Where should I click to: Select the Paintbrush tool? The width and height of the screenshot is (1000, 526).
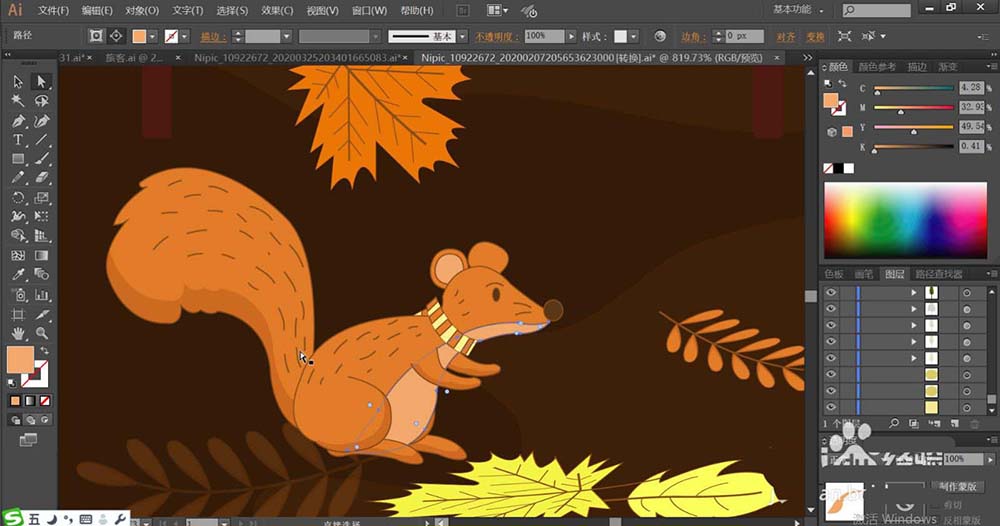41,159
